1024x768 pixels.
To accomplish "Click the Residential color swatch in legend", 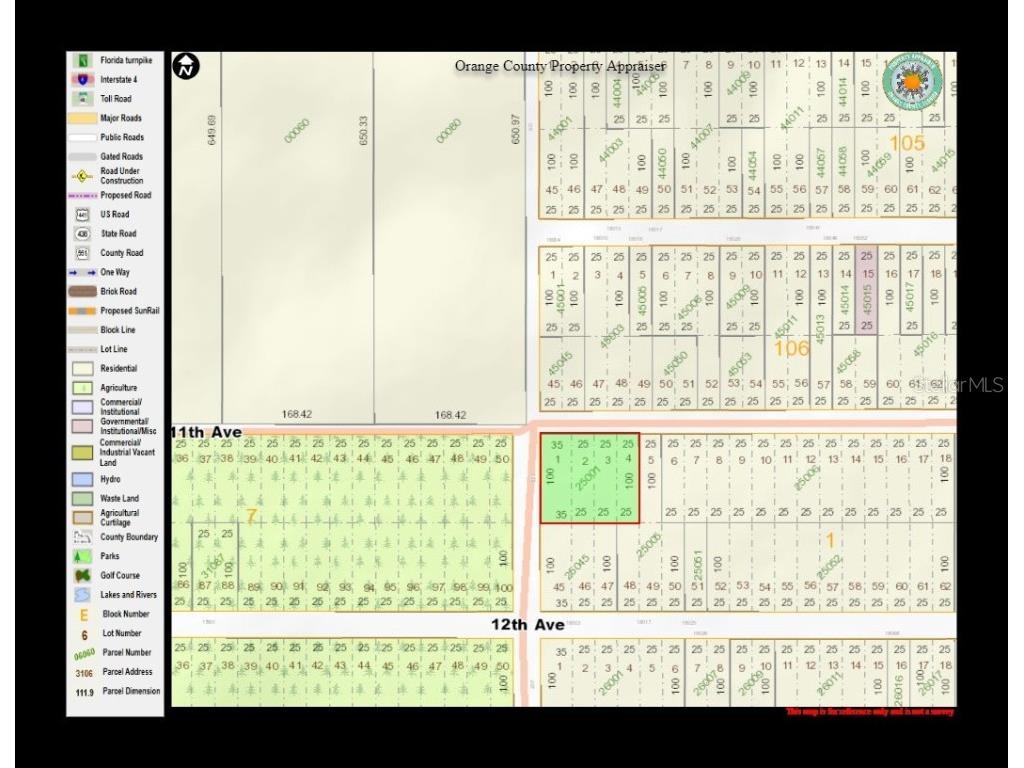I will pos(84,368).
